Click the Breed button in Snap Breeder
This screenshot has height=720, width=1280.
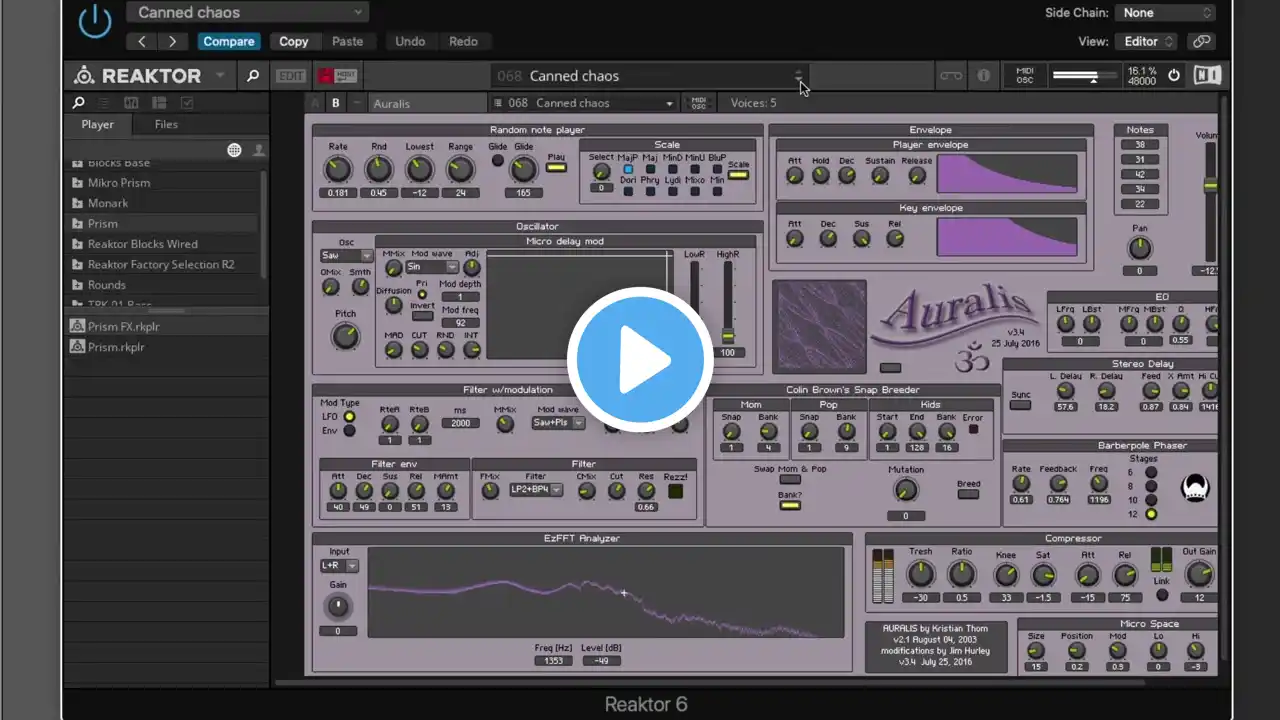click(968, 495)
